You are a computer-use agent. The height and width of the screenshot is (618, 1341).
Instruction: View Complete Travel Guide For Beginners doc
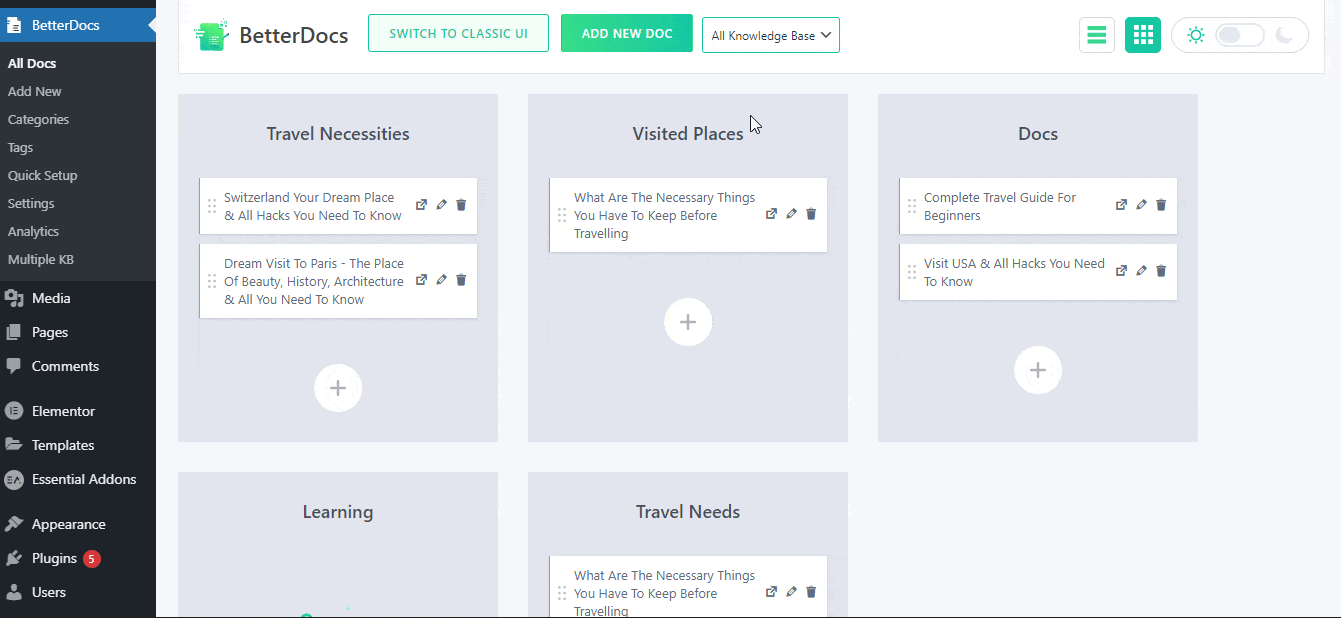[x=1121, y=205]
